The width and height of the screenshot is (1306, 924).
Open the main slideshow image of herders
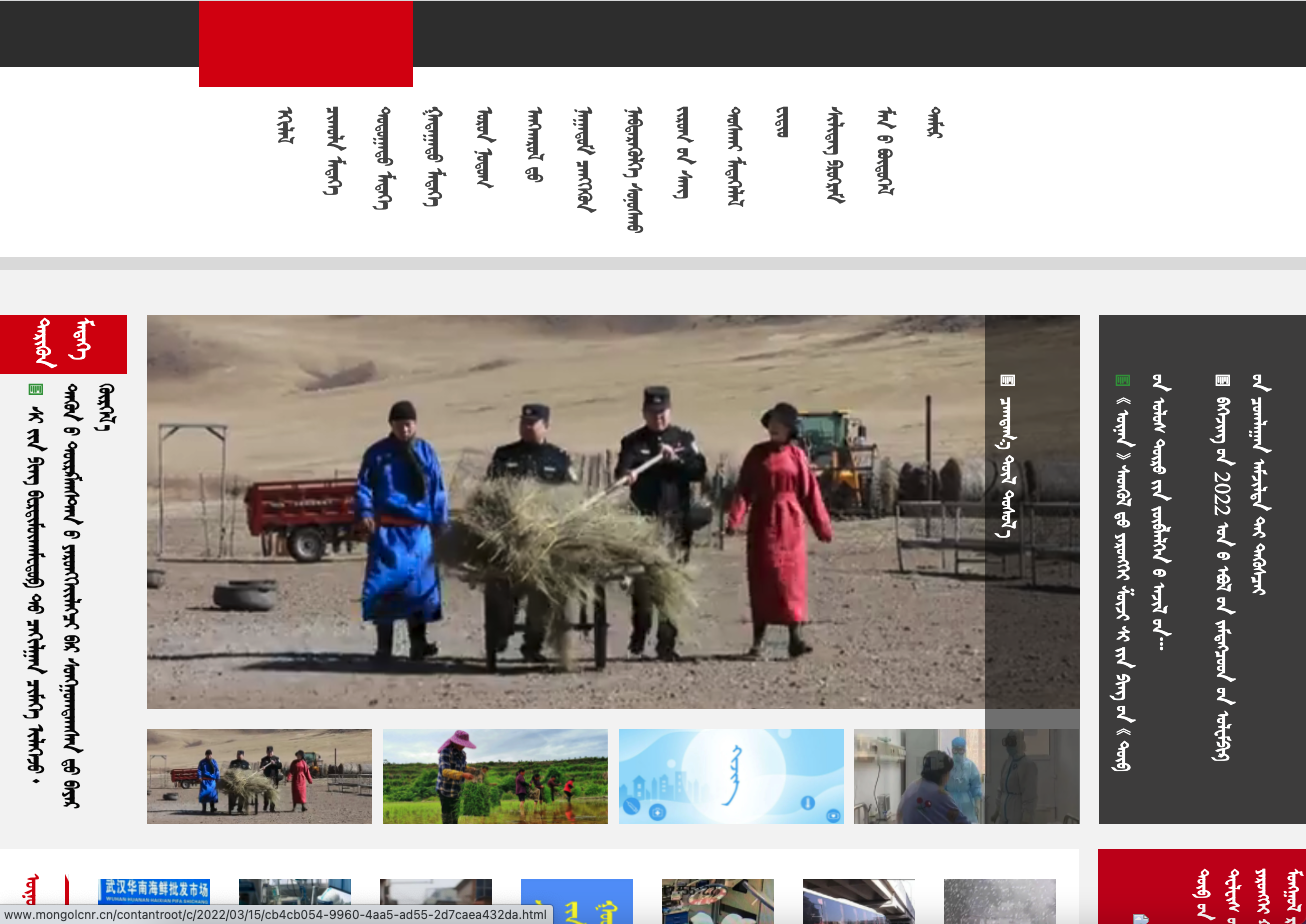565,511
